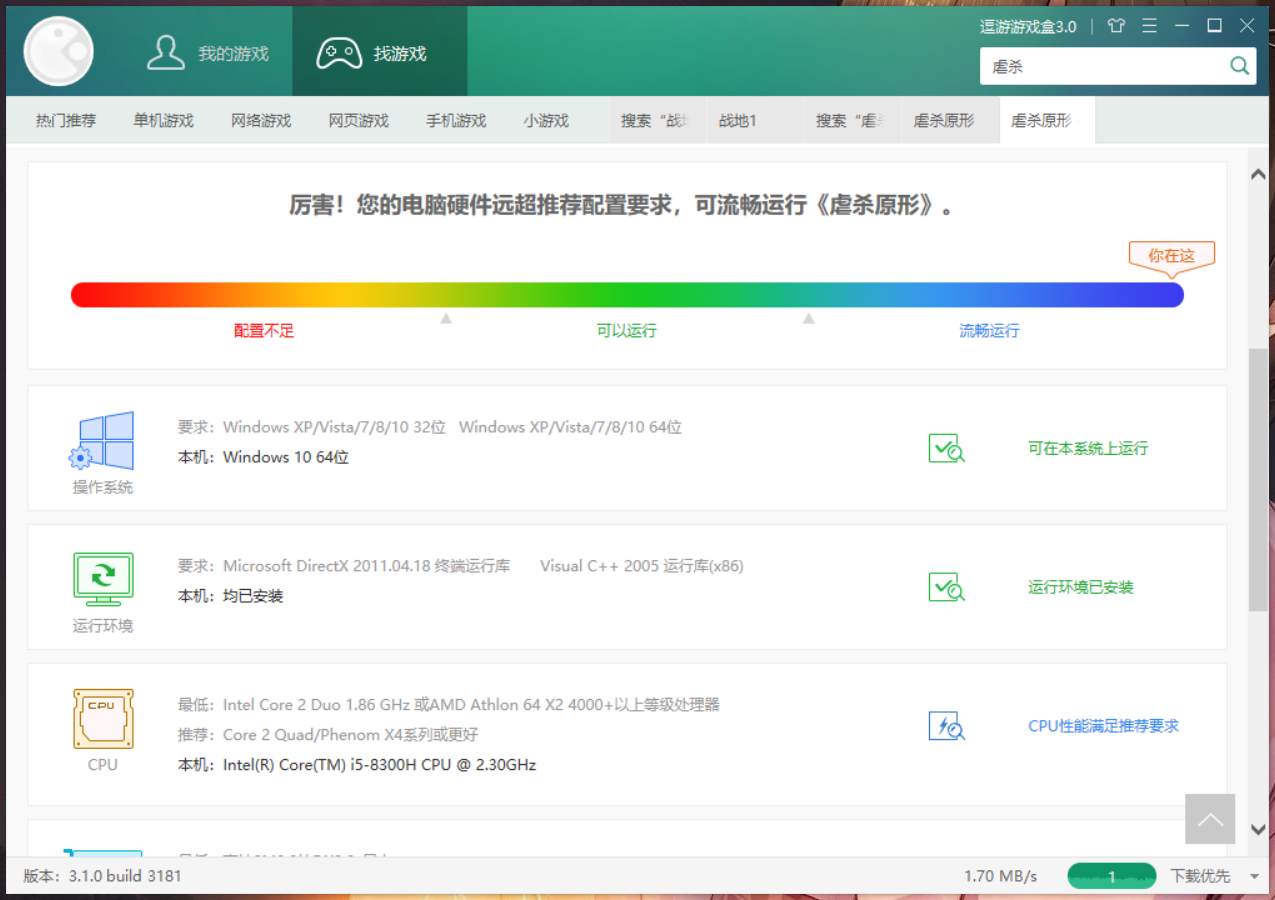
Task: Switch to 找游戏 tab
Action: tap(380, 52)
